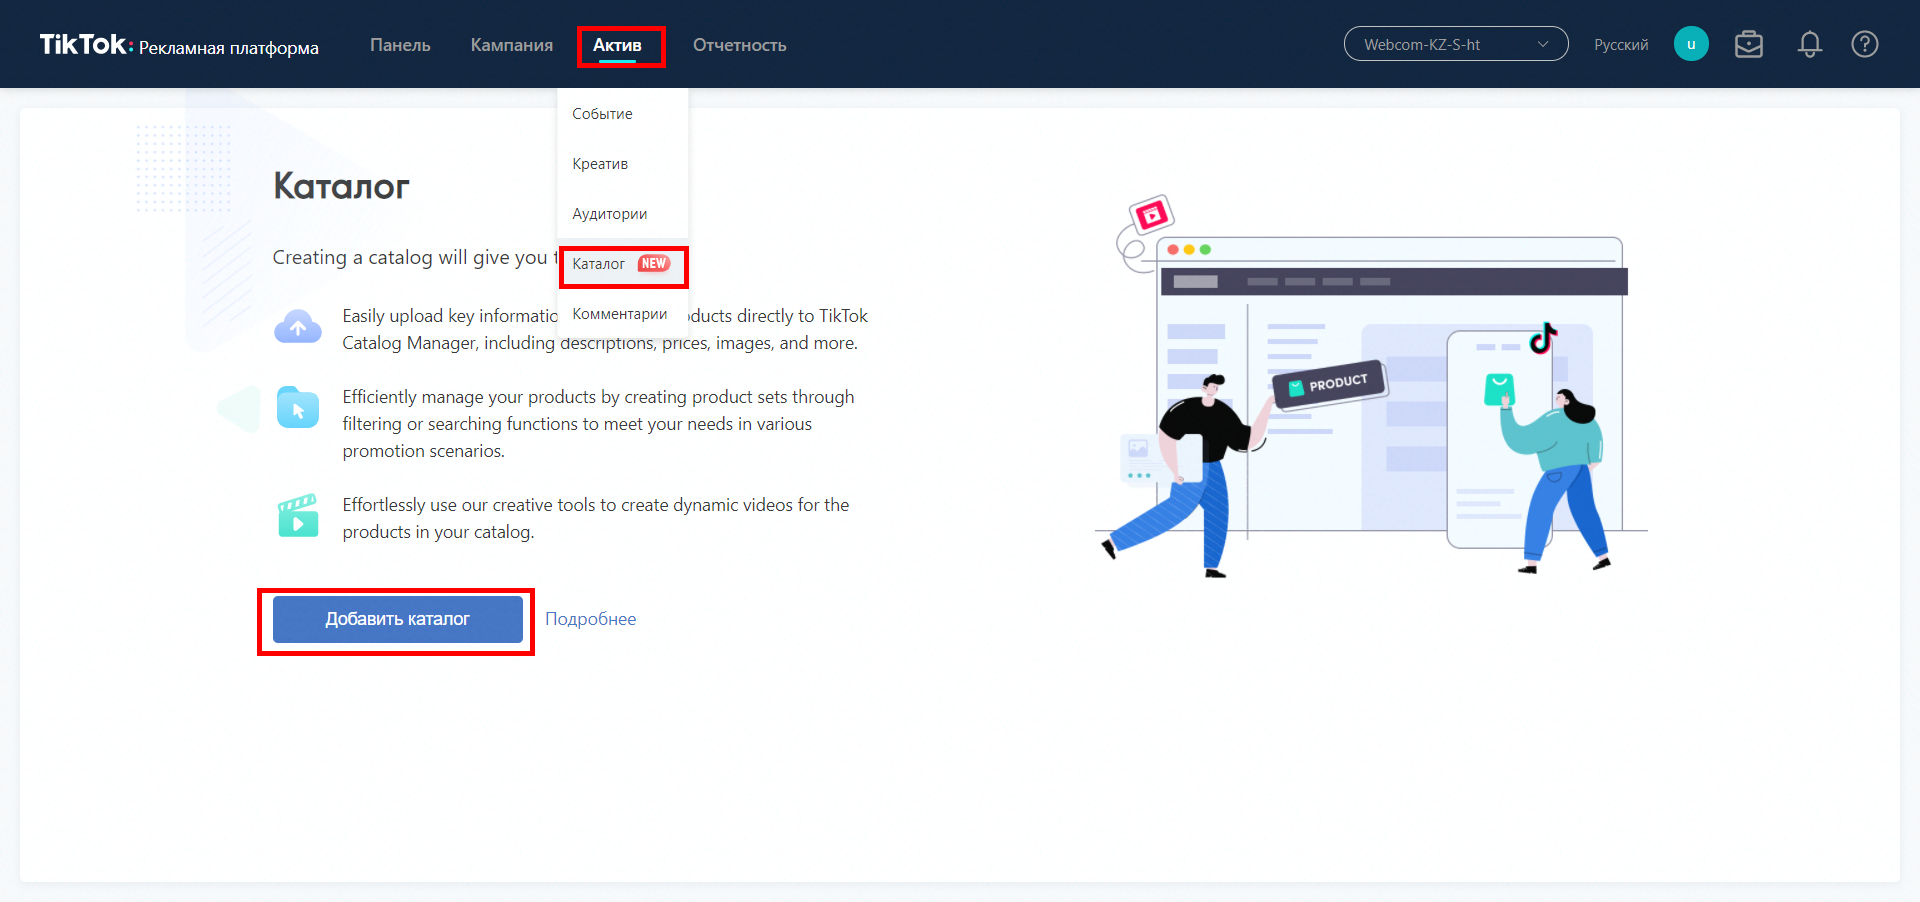Follow the Подробнее link

590,619
